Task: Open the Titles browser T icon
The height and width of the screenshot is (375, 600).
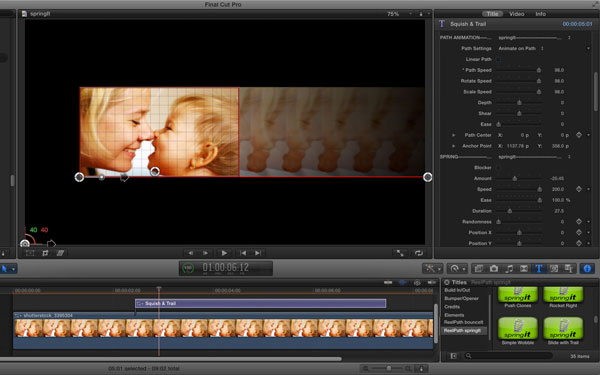Action: [539, 269]
